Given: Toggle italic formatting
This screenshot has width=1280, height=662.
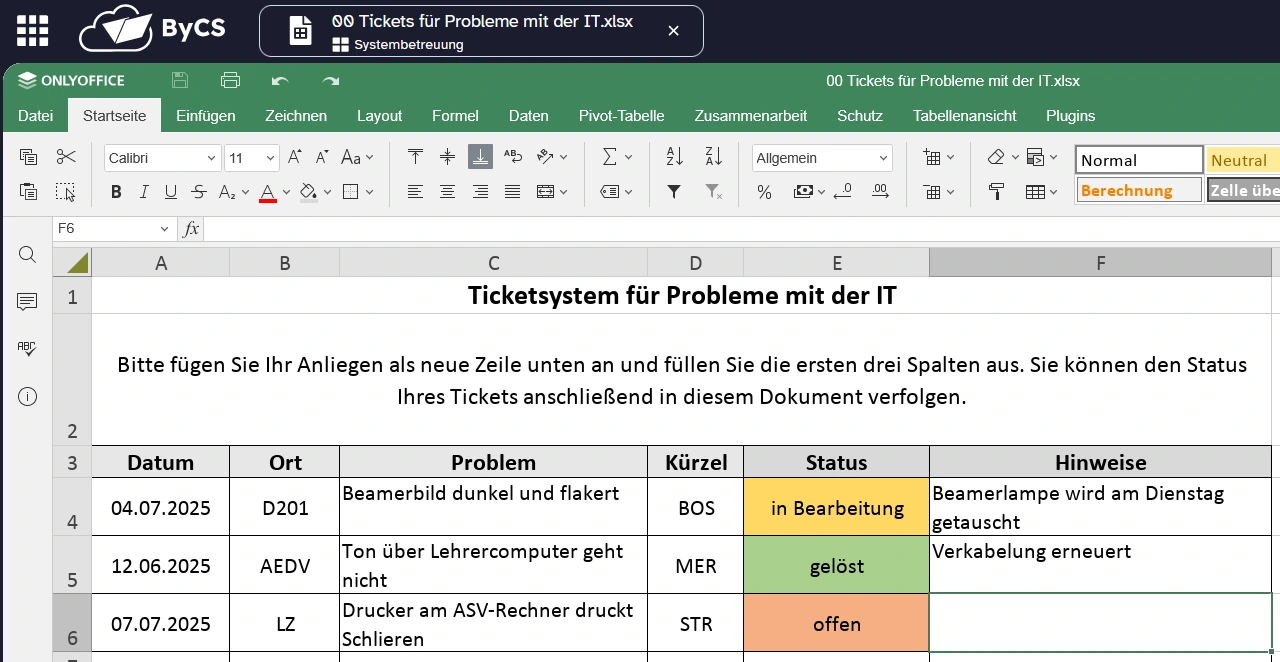Looking at the screenshot, I should (x=144, y=192).
